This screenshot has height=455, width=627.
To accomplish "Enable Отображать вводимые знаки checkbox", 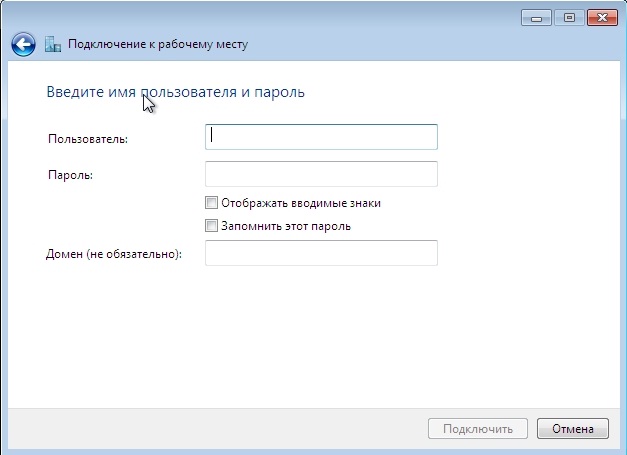I will 211,203.
